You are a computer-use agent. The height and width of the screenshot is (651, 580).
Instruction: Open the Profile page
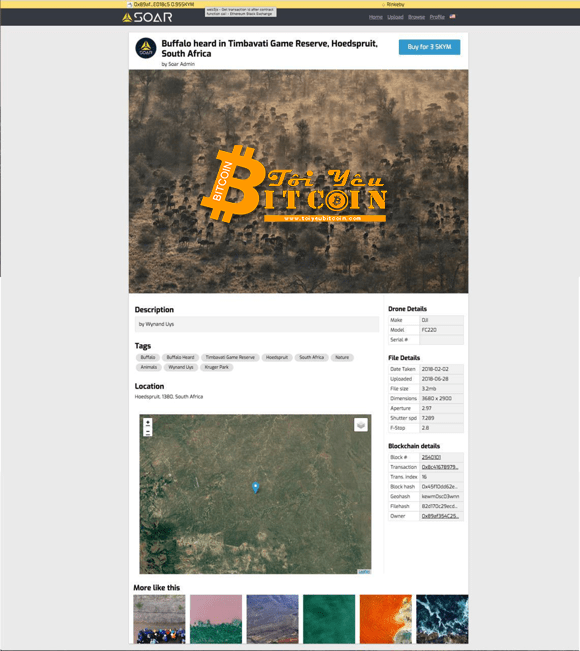click(x=437, y=17)
